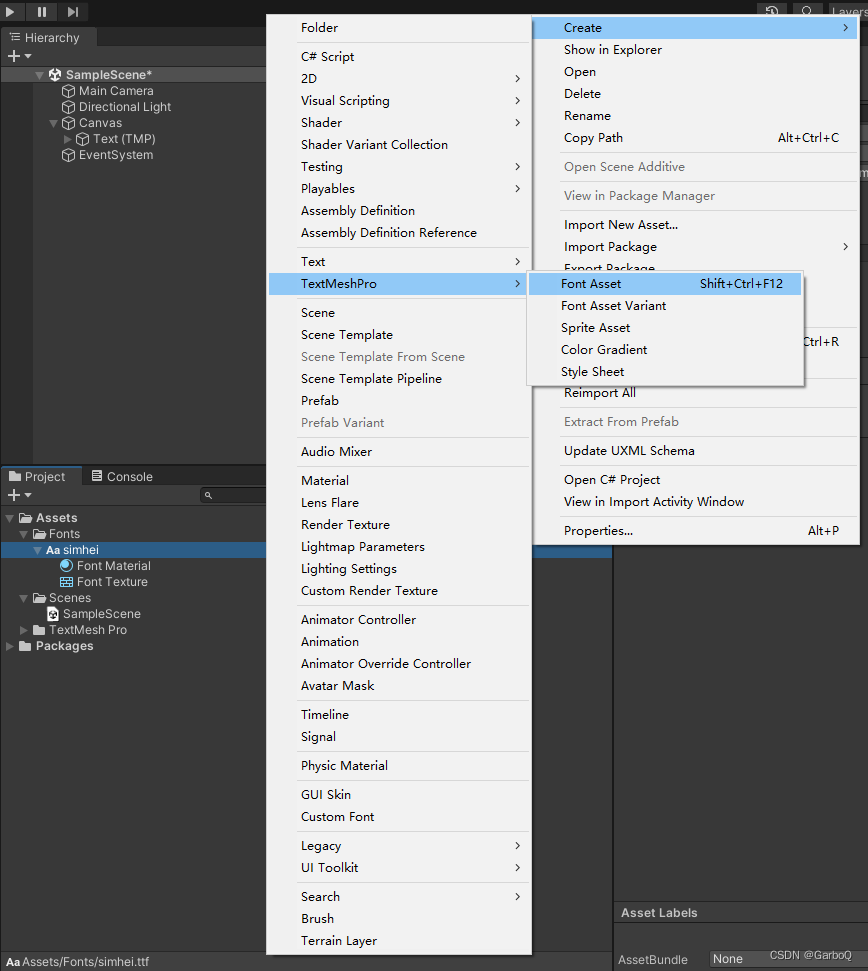Click the magnifier in the Project search bar
The height and width of the screenshot is (971, 868).
pos(209,495)
